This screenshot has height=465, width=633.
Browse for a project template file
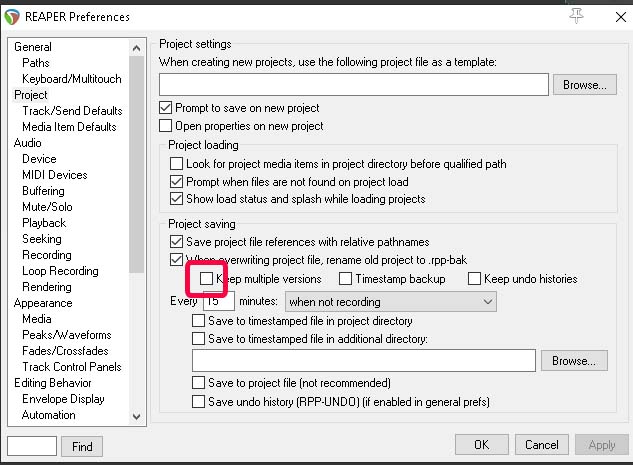[585, 84]
